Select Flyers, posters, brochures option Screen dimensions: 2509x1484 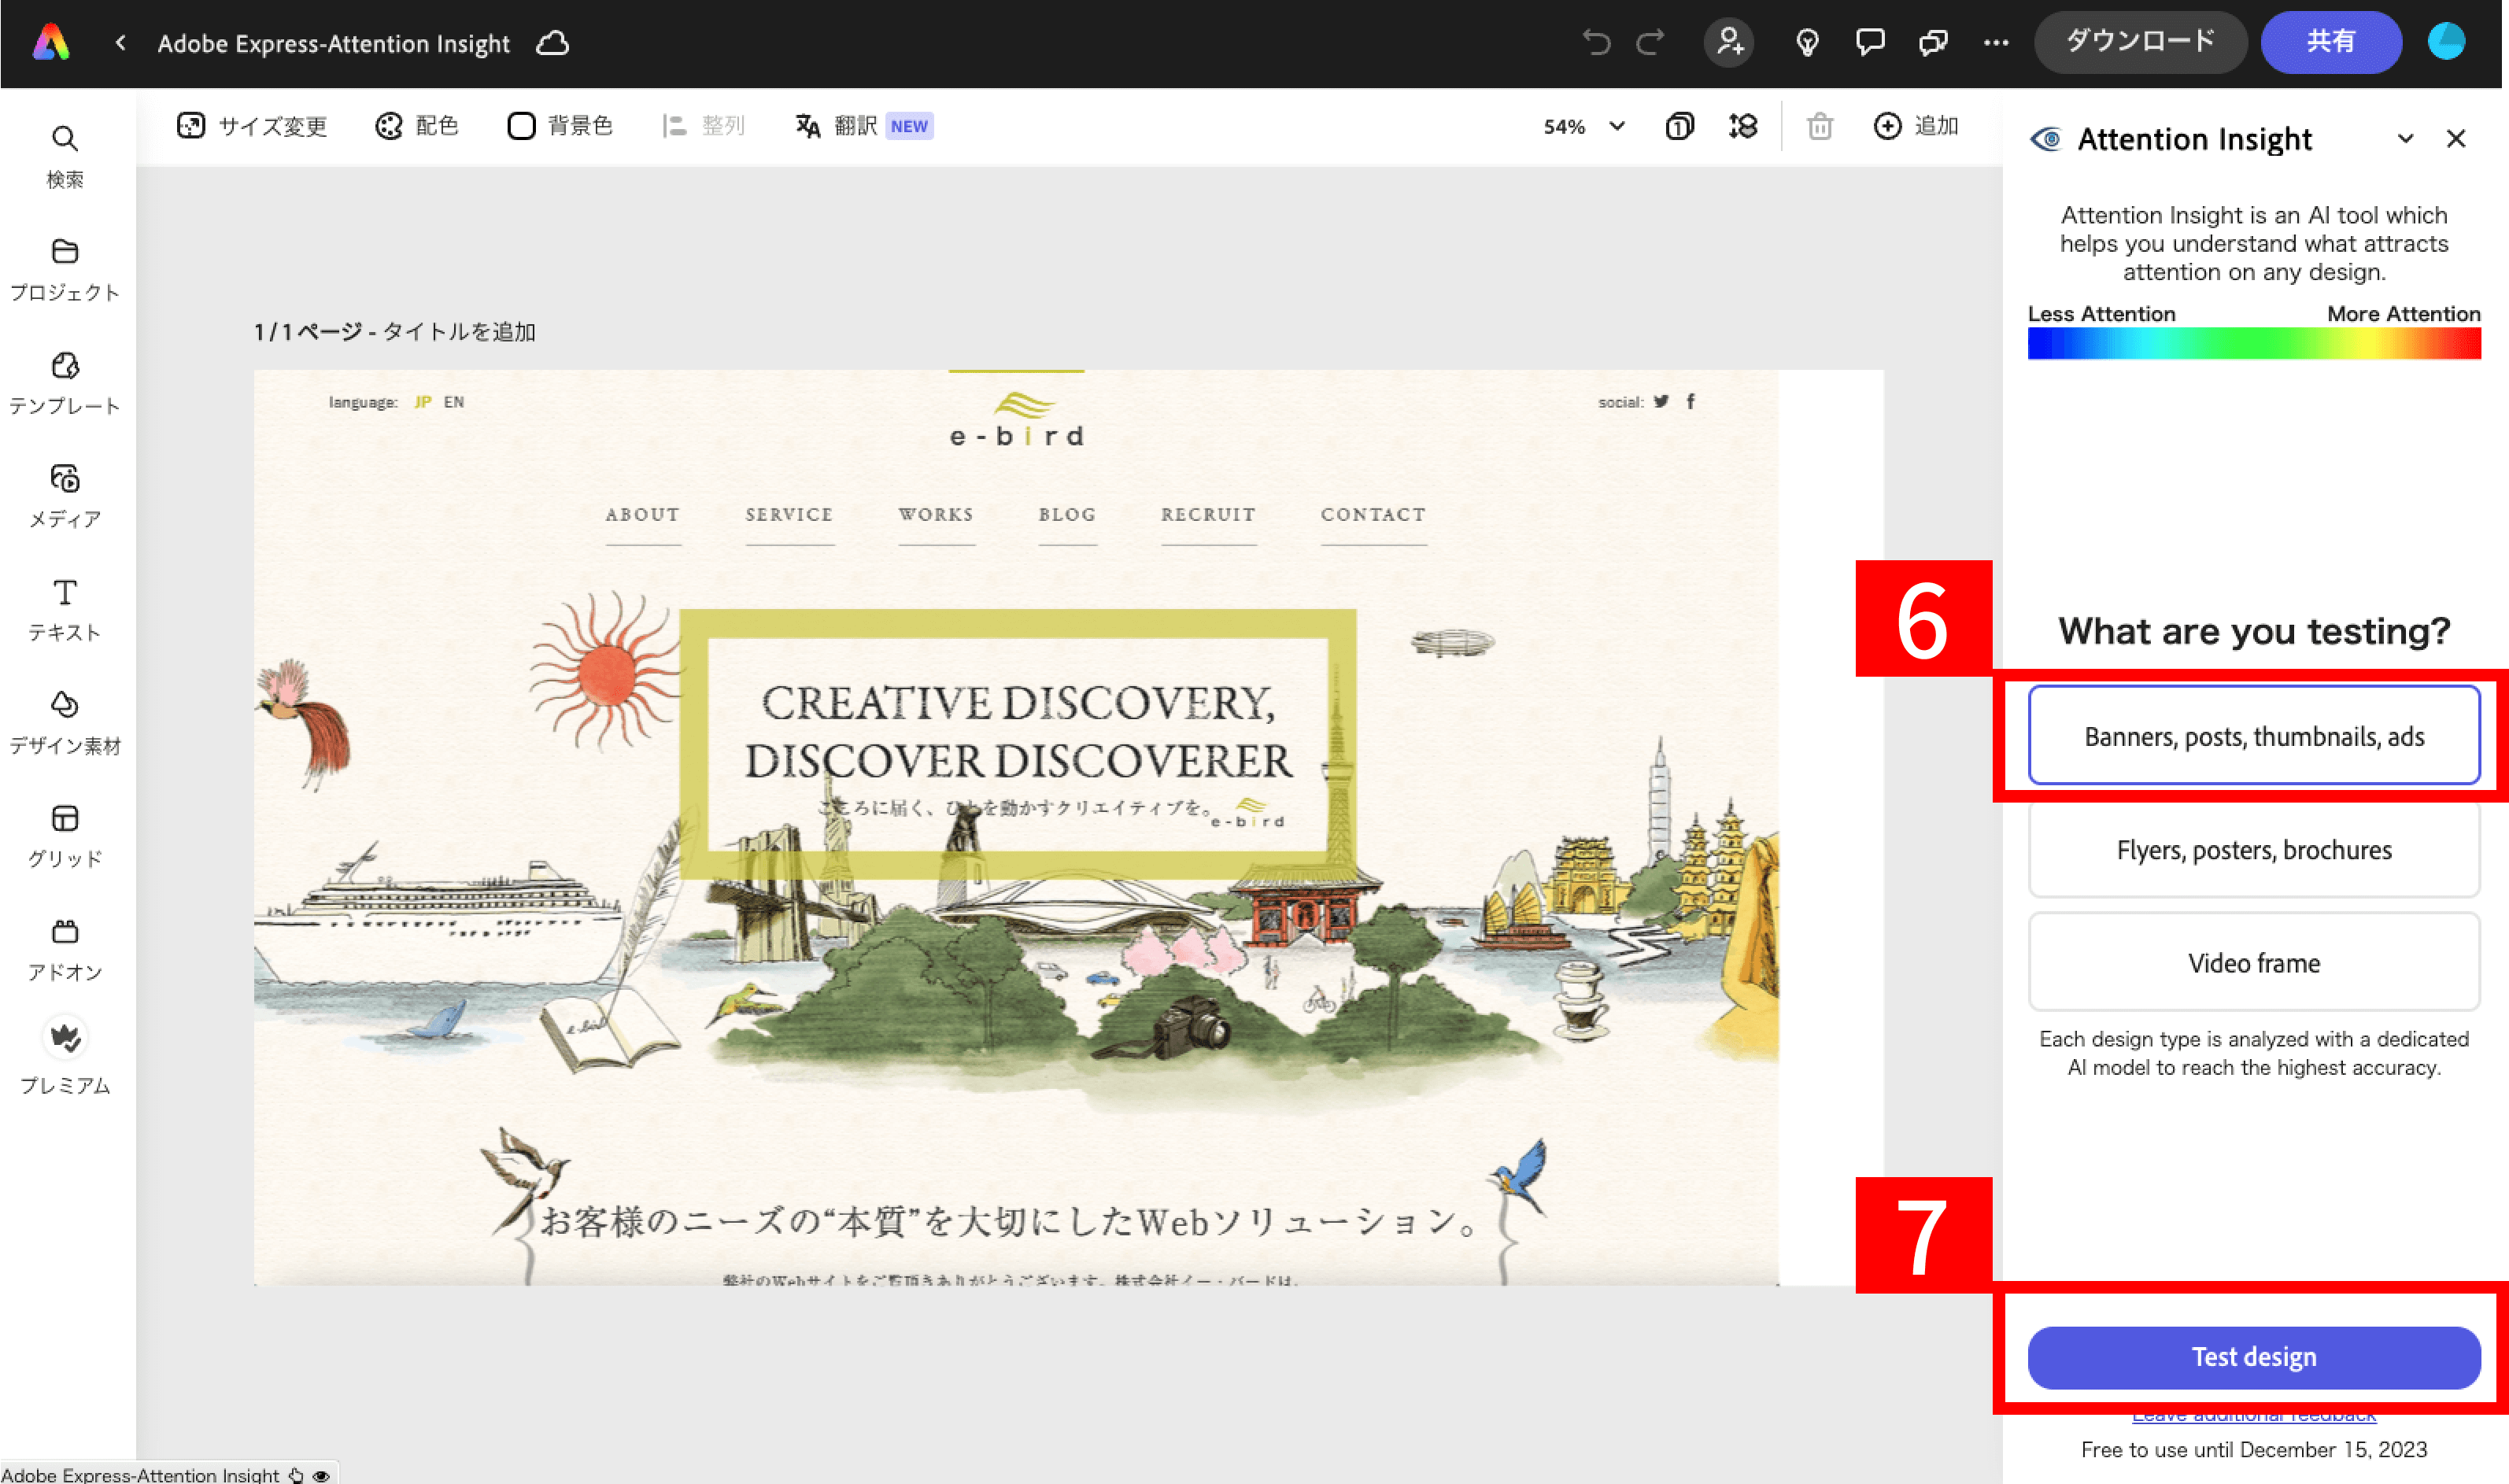[x=2253, y=849]
